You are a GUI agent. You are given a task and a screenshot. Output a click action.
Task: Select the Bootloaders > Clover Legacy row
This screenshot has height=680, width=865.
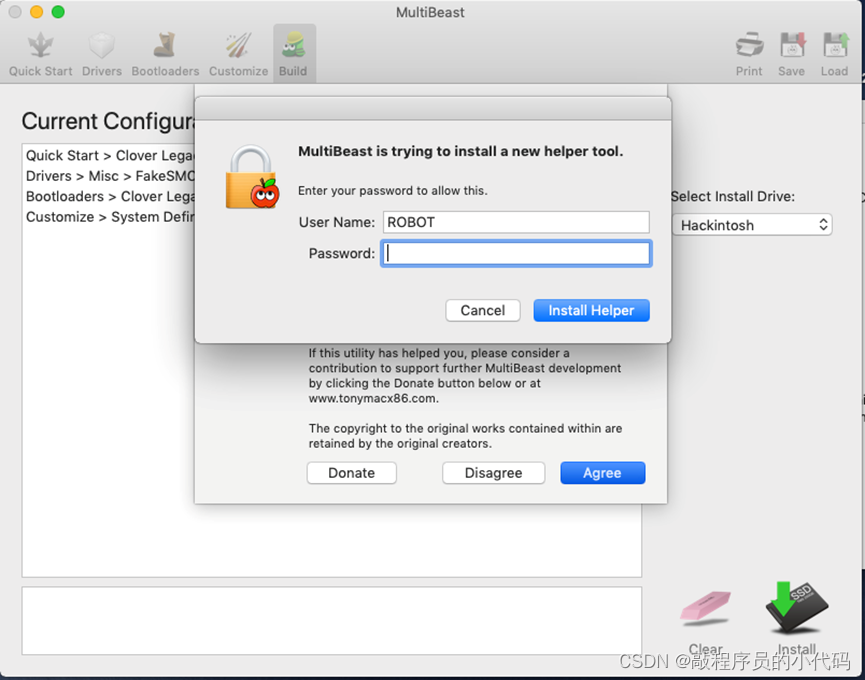point(110,196)
